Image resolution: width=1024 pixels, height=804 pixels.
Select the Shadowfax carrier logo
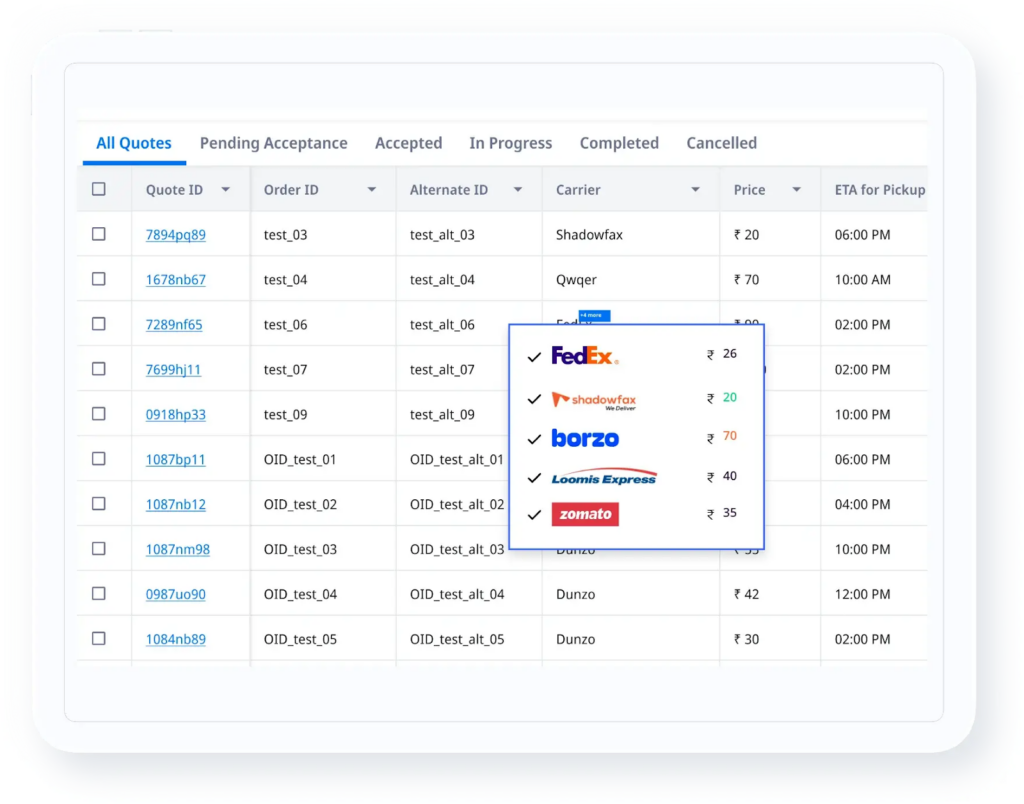[x=595, y=399]
